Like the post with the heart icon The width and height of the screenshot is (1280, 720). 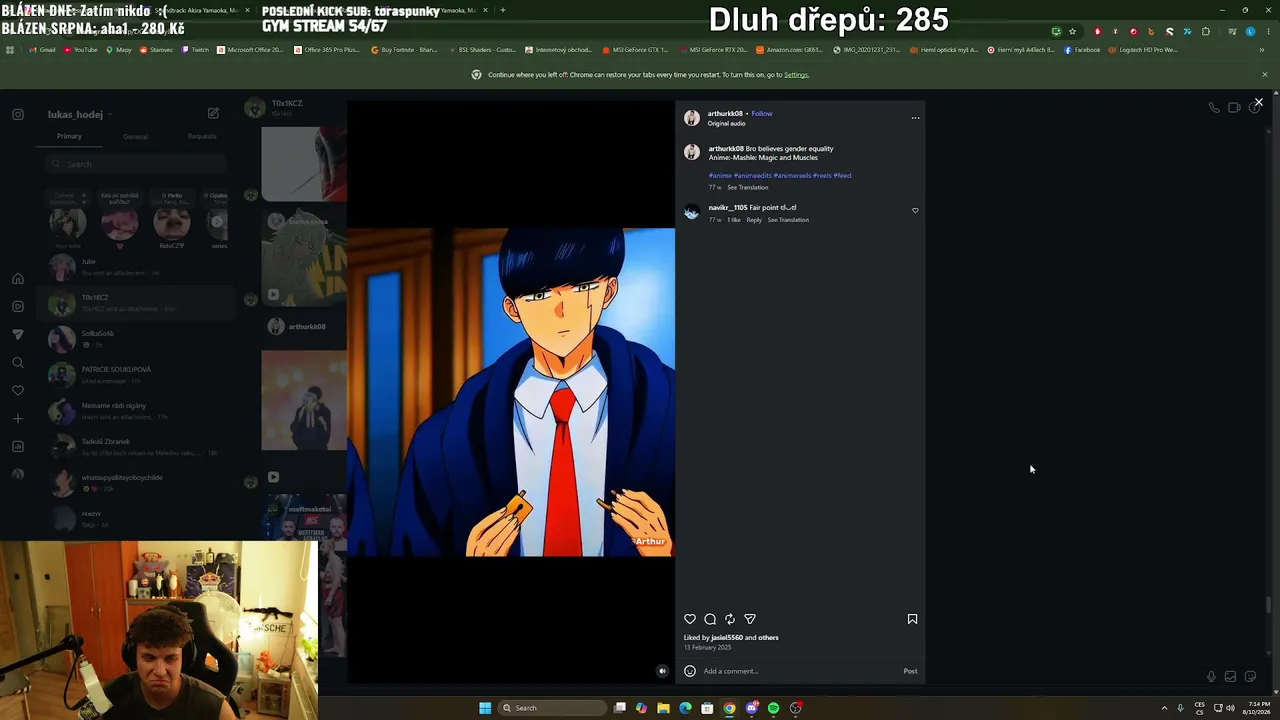click(x=690, y=619)
